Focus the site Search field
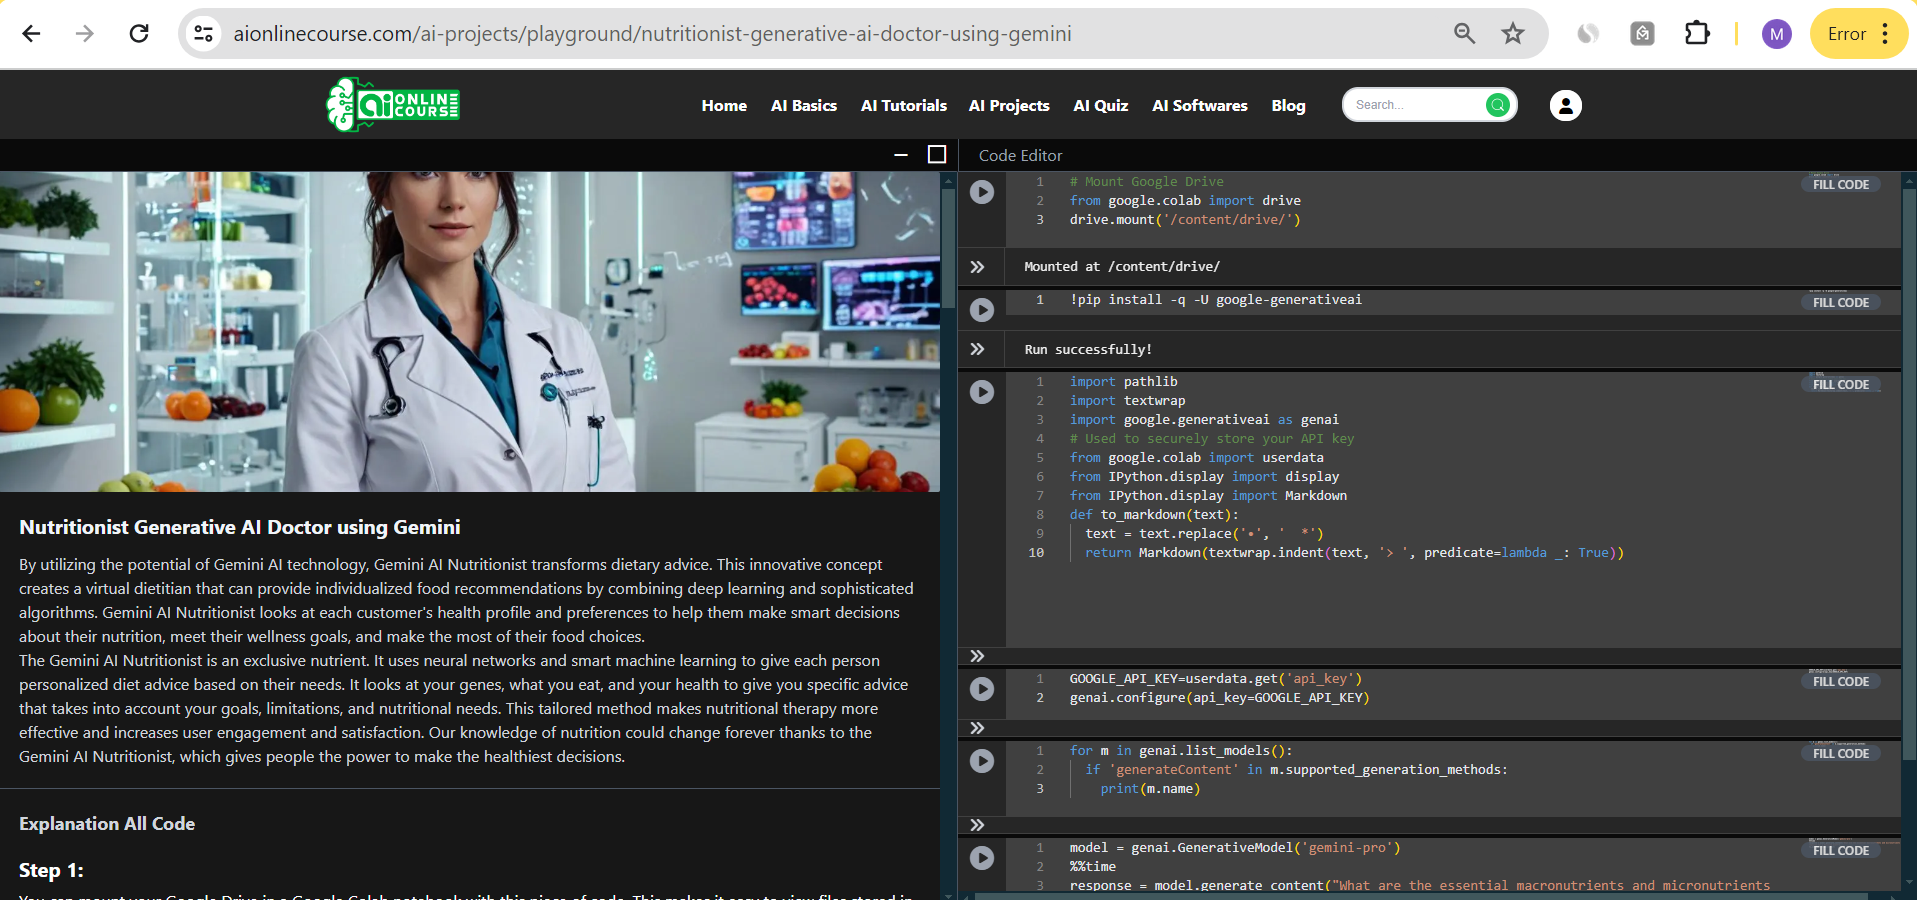 1415,105
